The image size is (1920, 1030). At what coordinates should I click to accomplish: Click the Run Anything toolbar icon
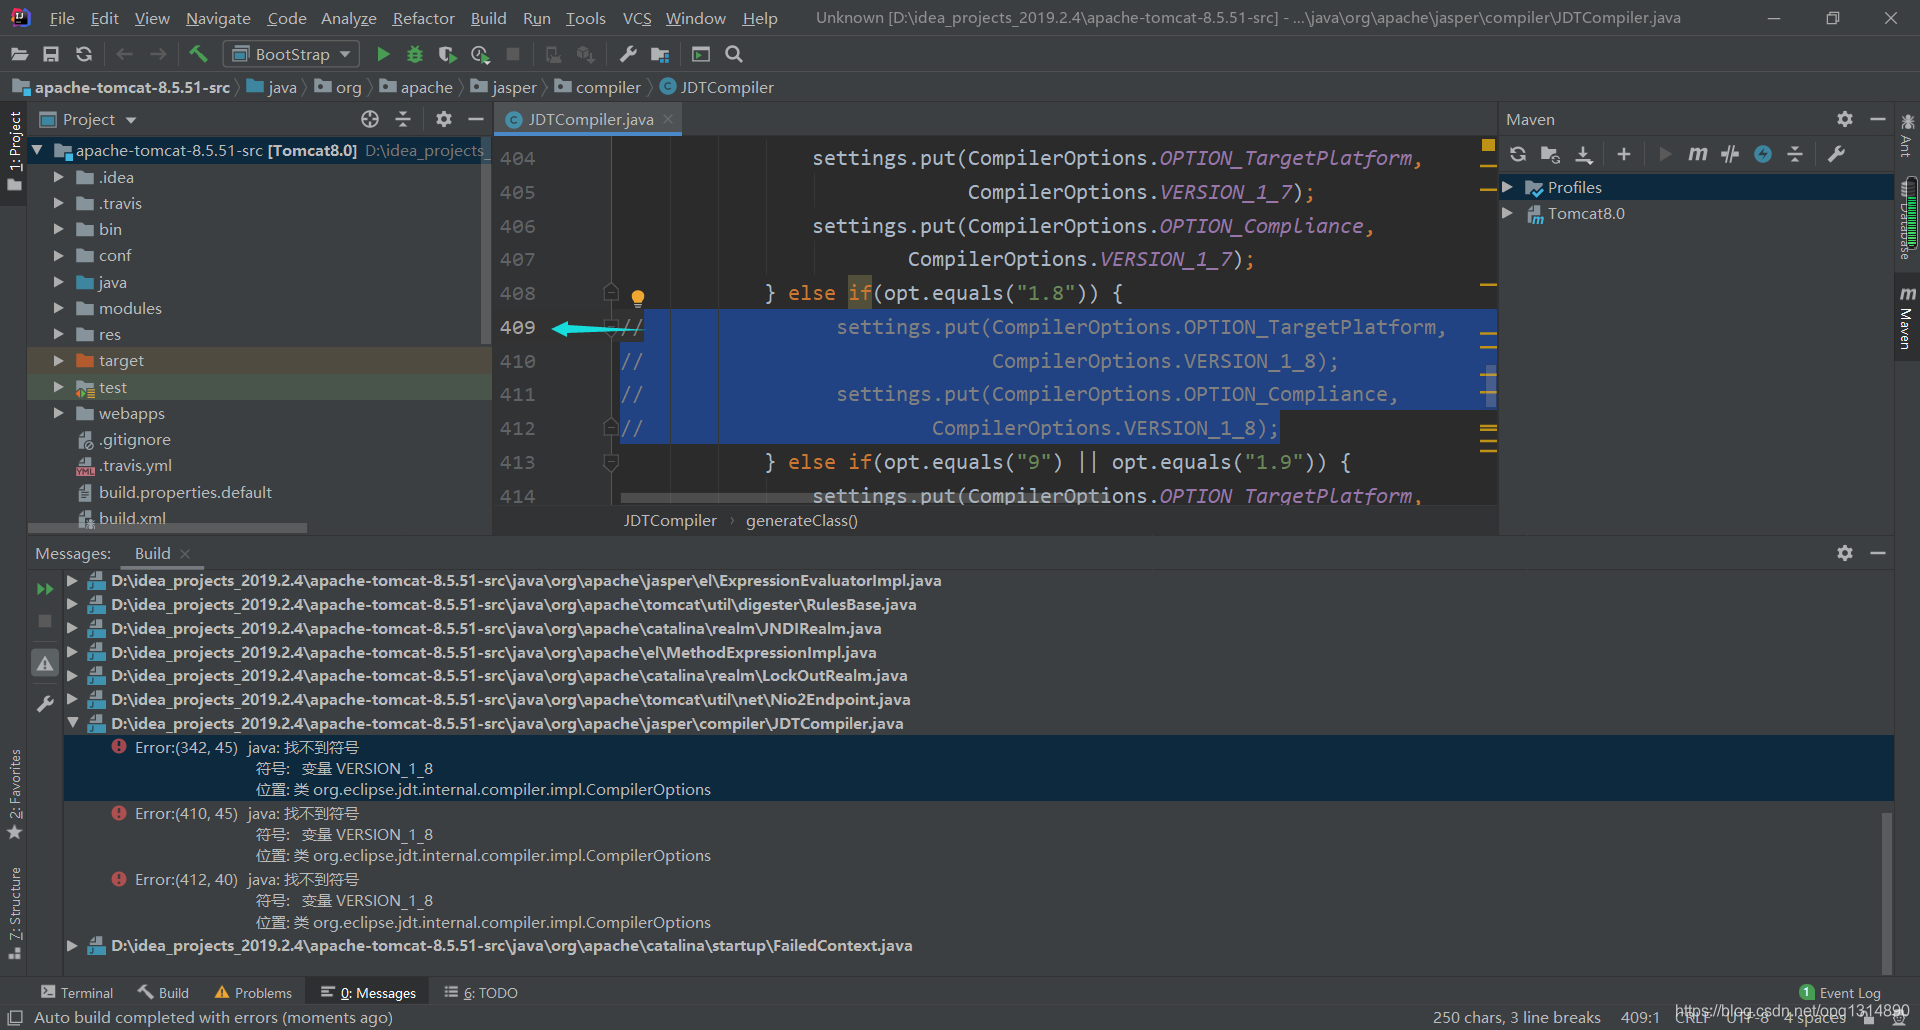(701, 54)
